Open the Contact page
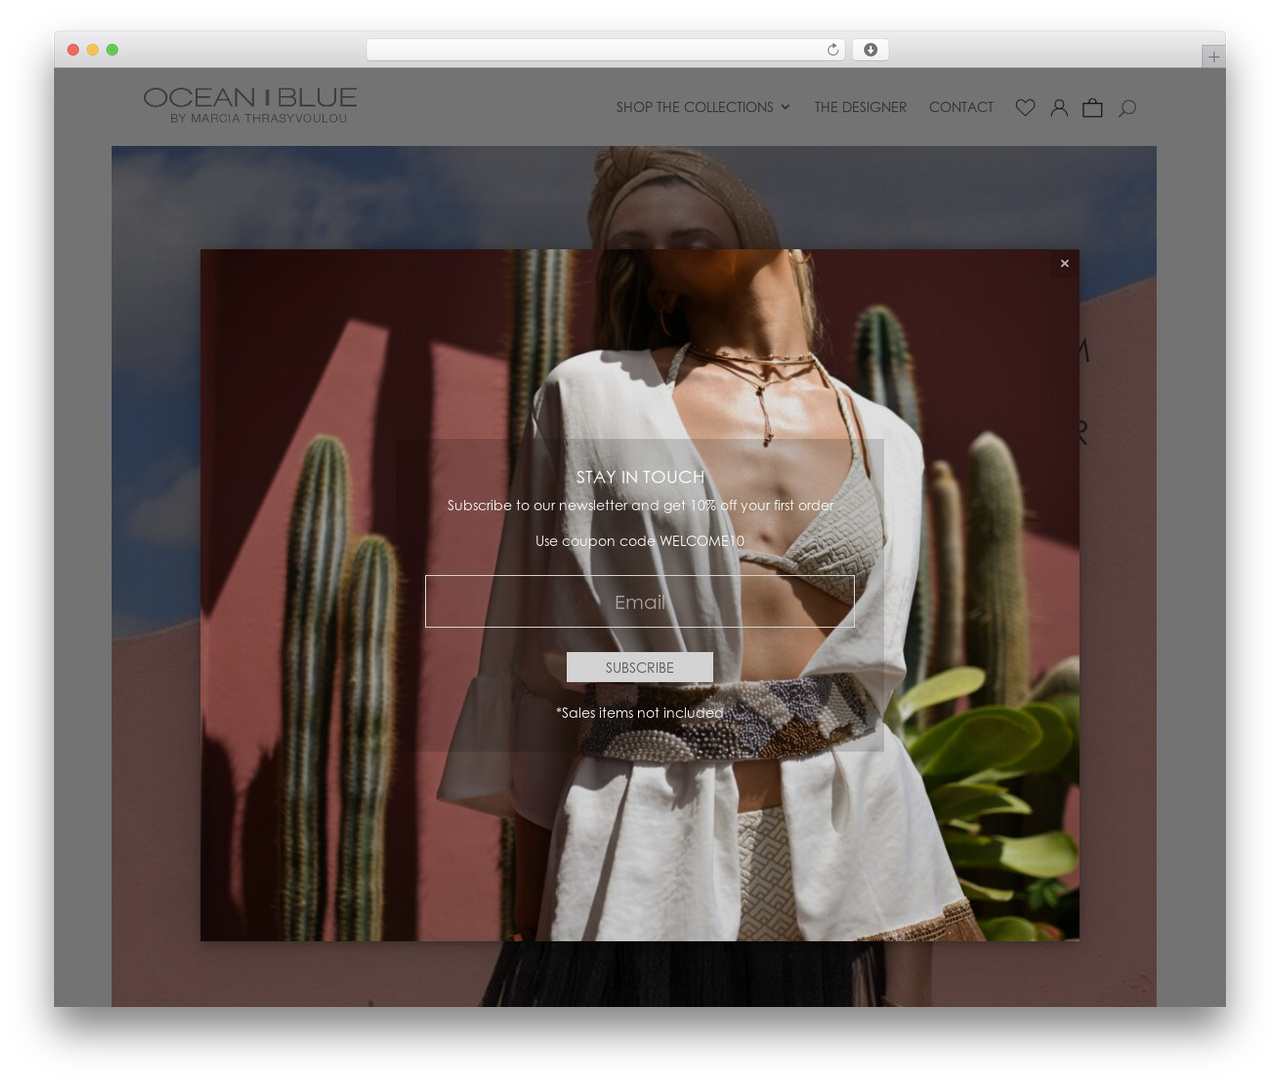Viewport: 1280px width, 1084px height. tap(961, 107)
